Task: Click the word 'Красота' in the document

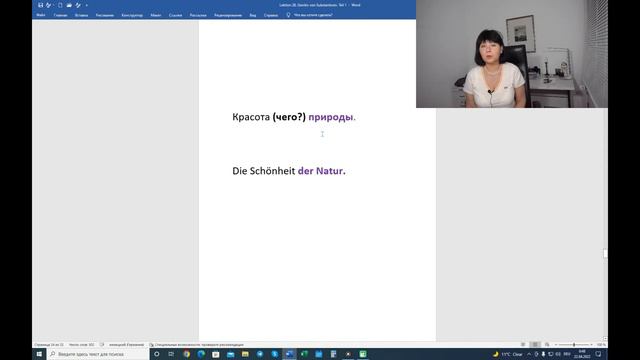Action: (251, 117)
